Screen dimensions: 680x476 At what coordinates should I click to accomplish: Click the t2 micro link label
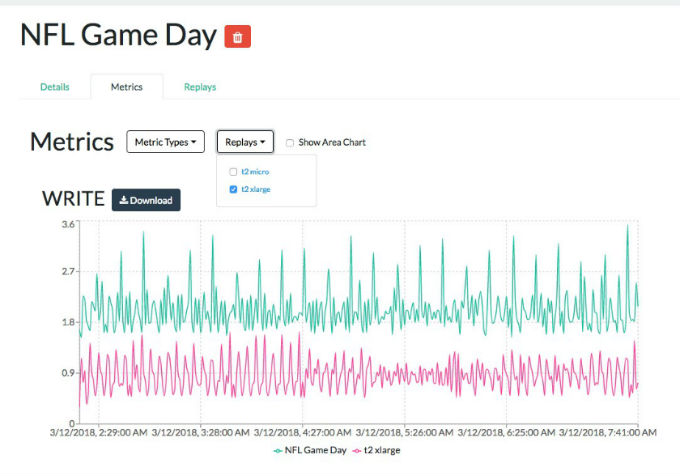point(255,172)
